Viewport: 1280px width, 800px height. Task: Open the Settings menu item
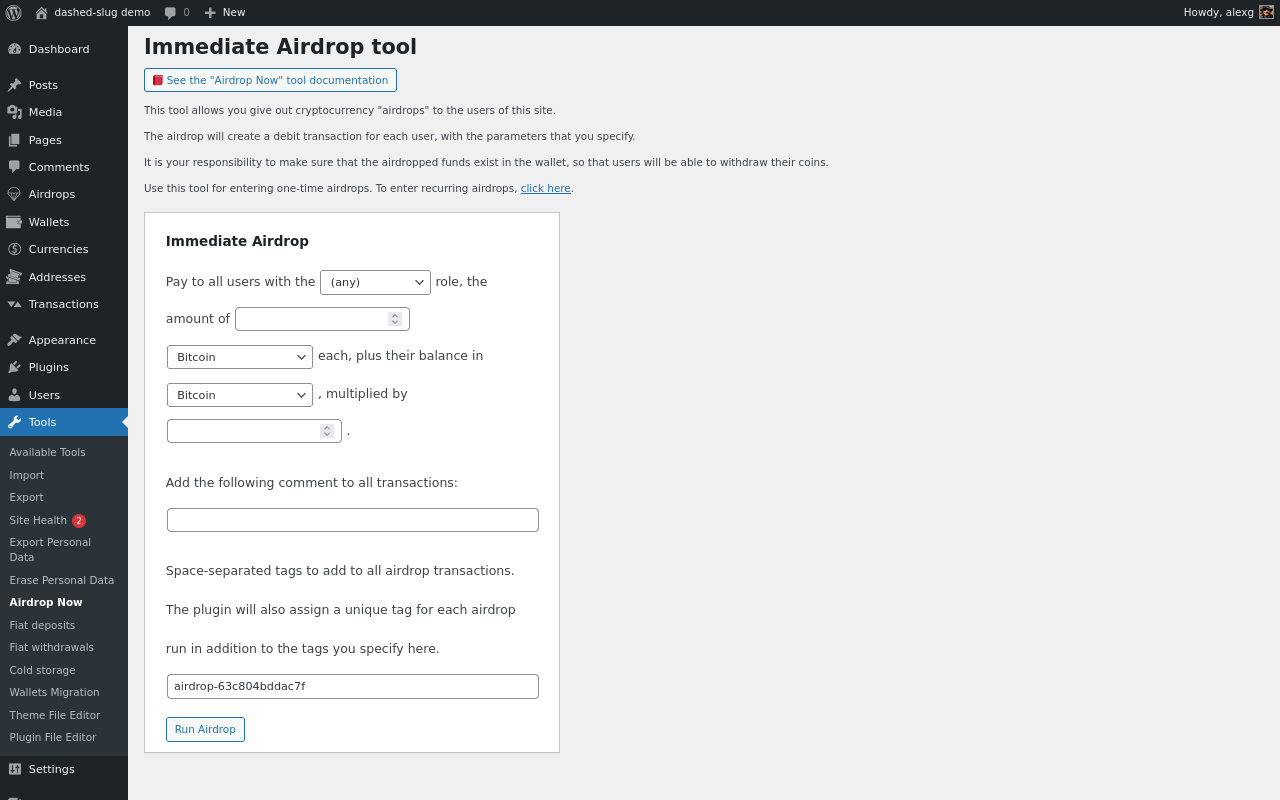[x=64, y=769]
